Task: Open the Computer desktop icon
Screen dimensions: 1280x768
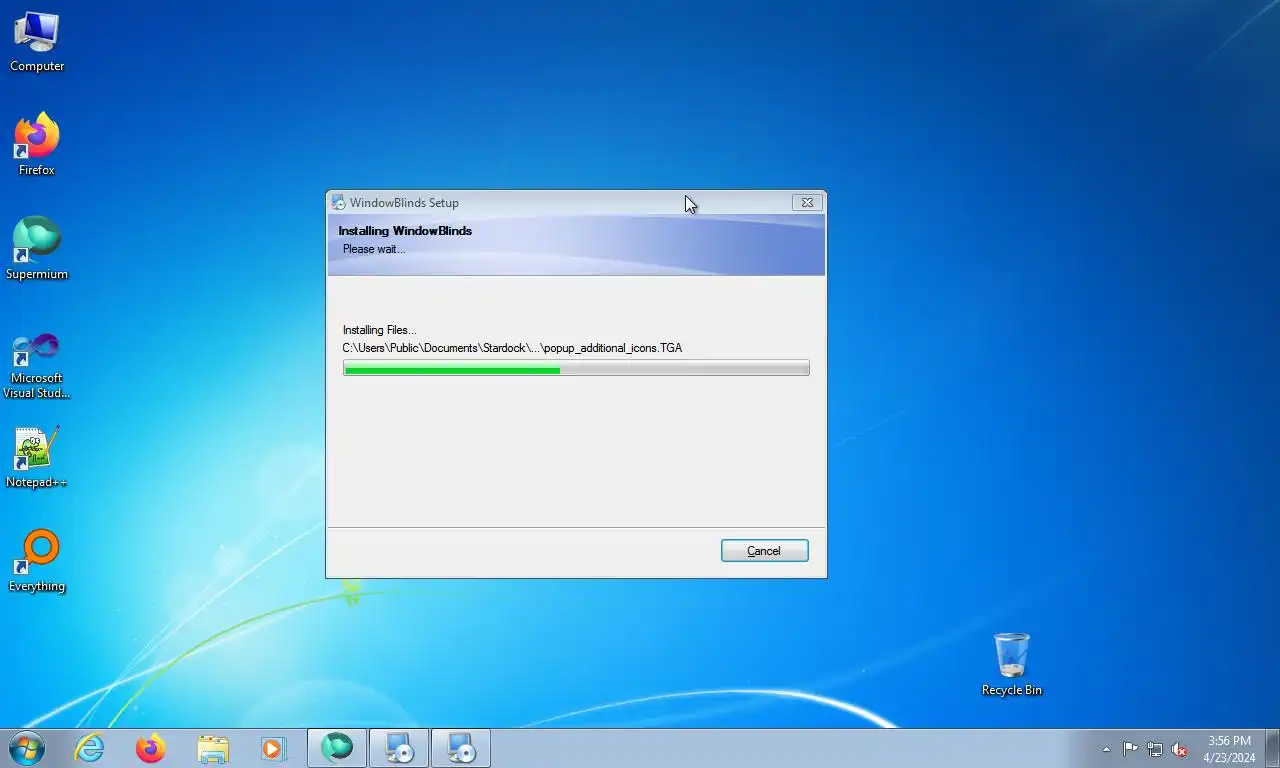Action: click(x=37, y=42)
